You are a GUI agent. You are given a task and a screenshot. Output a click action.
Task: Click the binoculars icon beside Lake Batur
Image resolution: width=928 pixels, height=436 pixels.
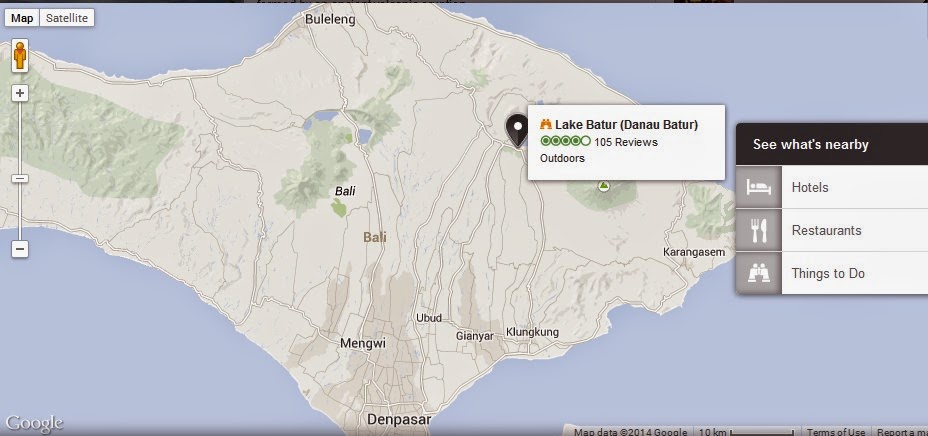coord(546,124)
